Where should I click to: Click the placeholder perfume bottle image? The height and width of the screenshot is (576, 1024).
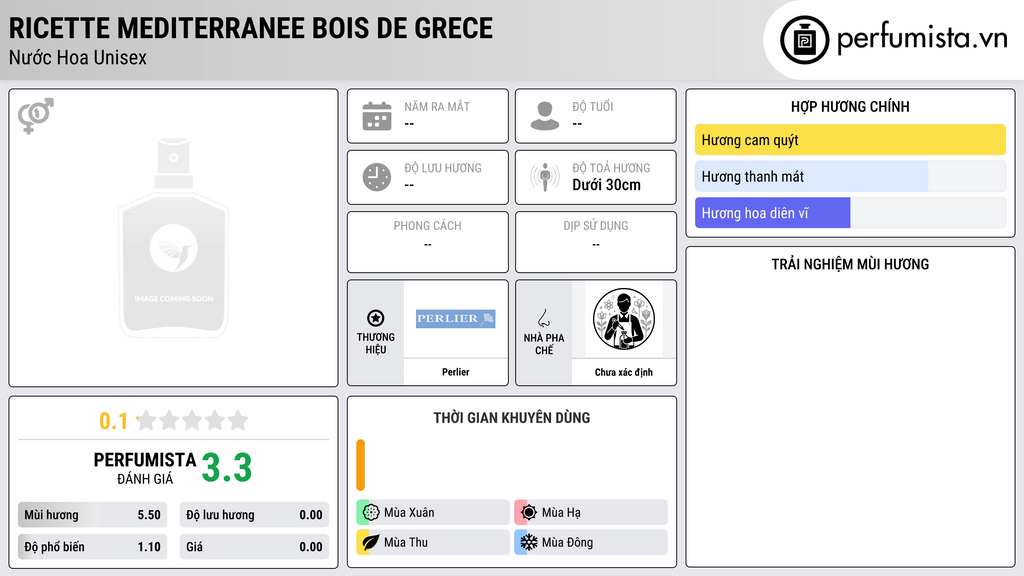pos(174,238)
